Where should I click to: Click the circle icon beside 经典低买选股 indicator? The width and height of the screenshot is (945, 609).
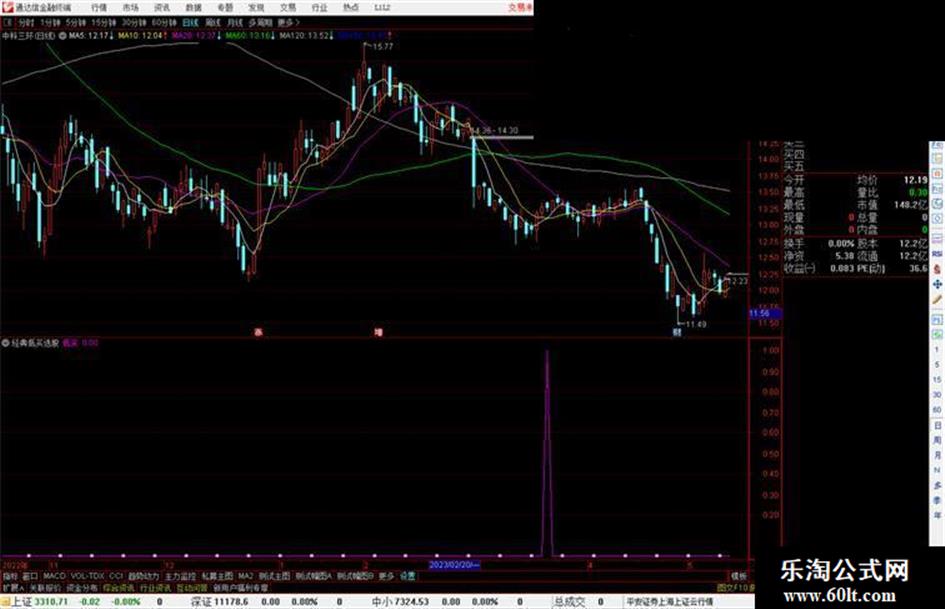point(5,343)
